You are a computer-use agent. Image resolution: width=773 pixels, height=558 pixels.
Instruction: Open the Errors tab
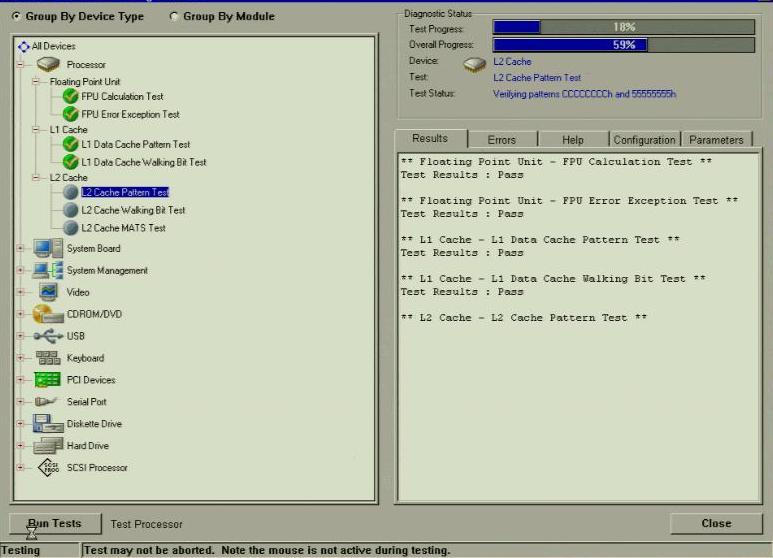(501, 140)
